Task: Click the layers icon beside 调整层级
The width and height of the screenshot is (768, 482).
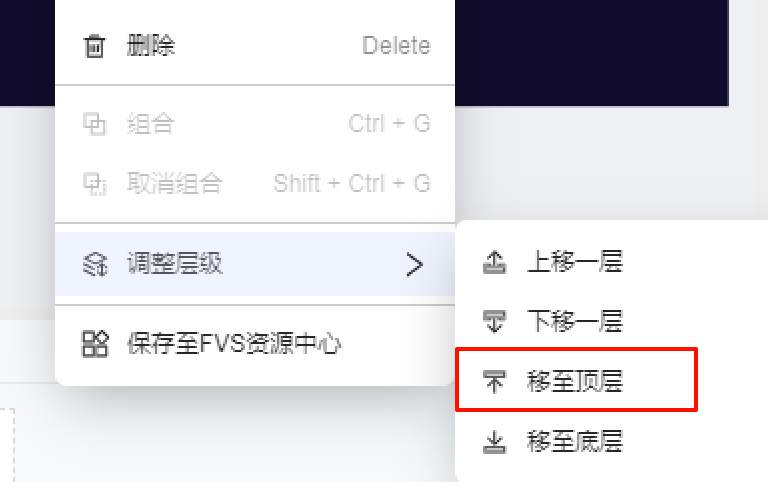Action: tap(95, 265)
